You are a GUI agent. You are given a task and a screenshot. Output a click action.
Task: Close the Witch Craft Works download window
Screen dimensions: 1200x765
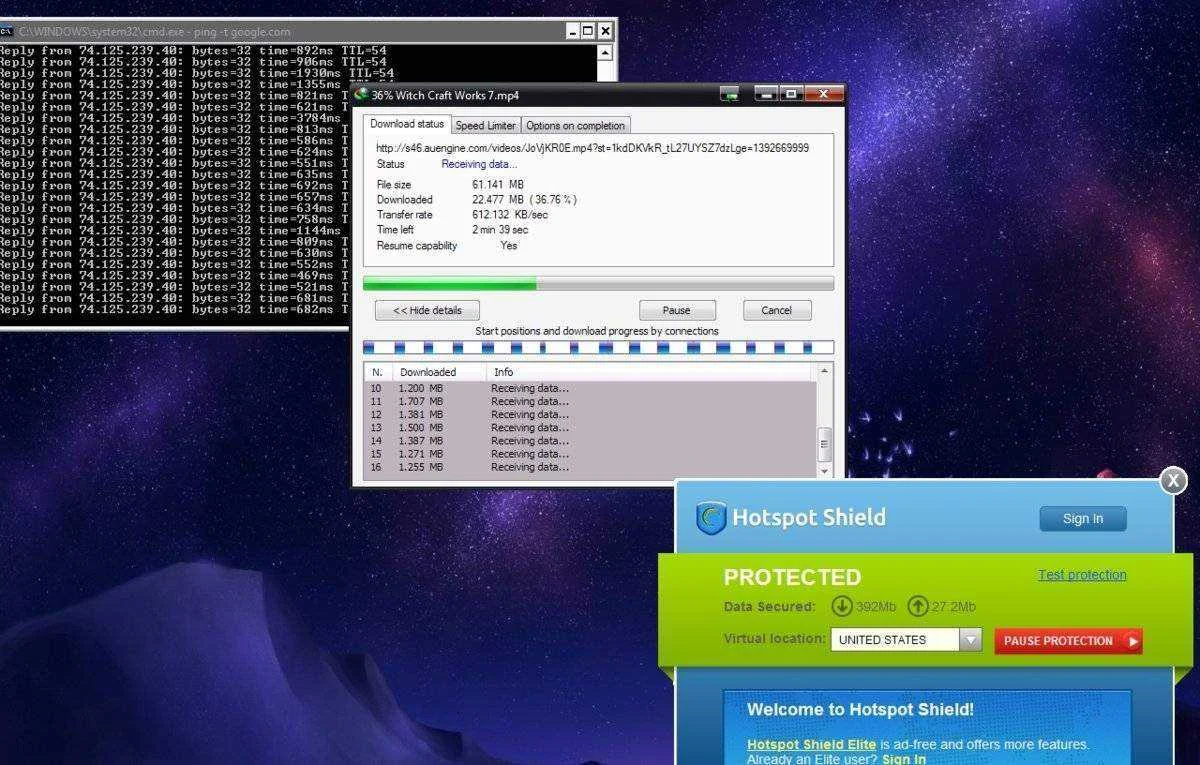[x=823, y=94]
